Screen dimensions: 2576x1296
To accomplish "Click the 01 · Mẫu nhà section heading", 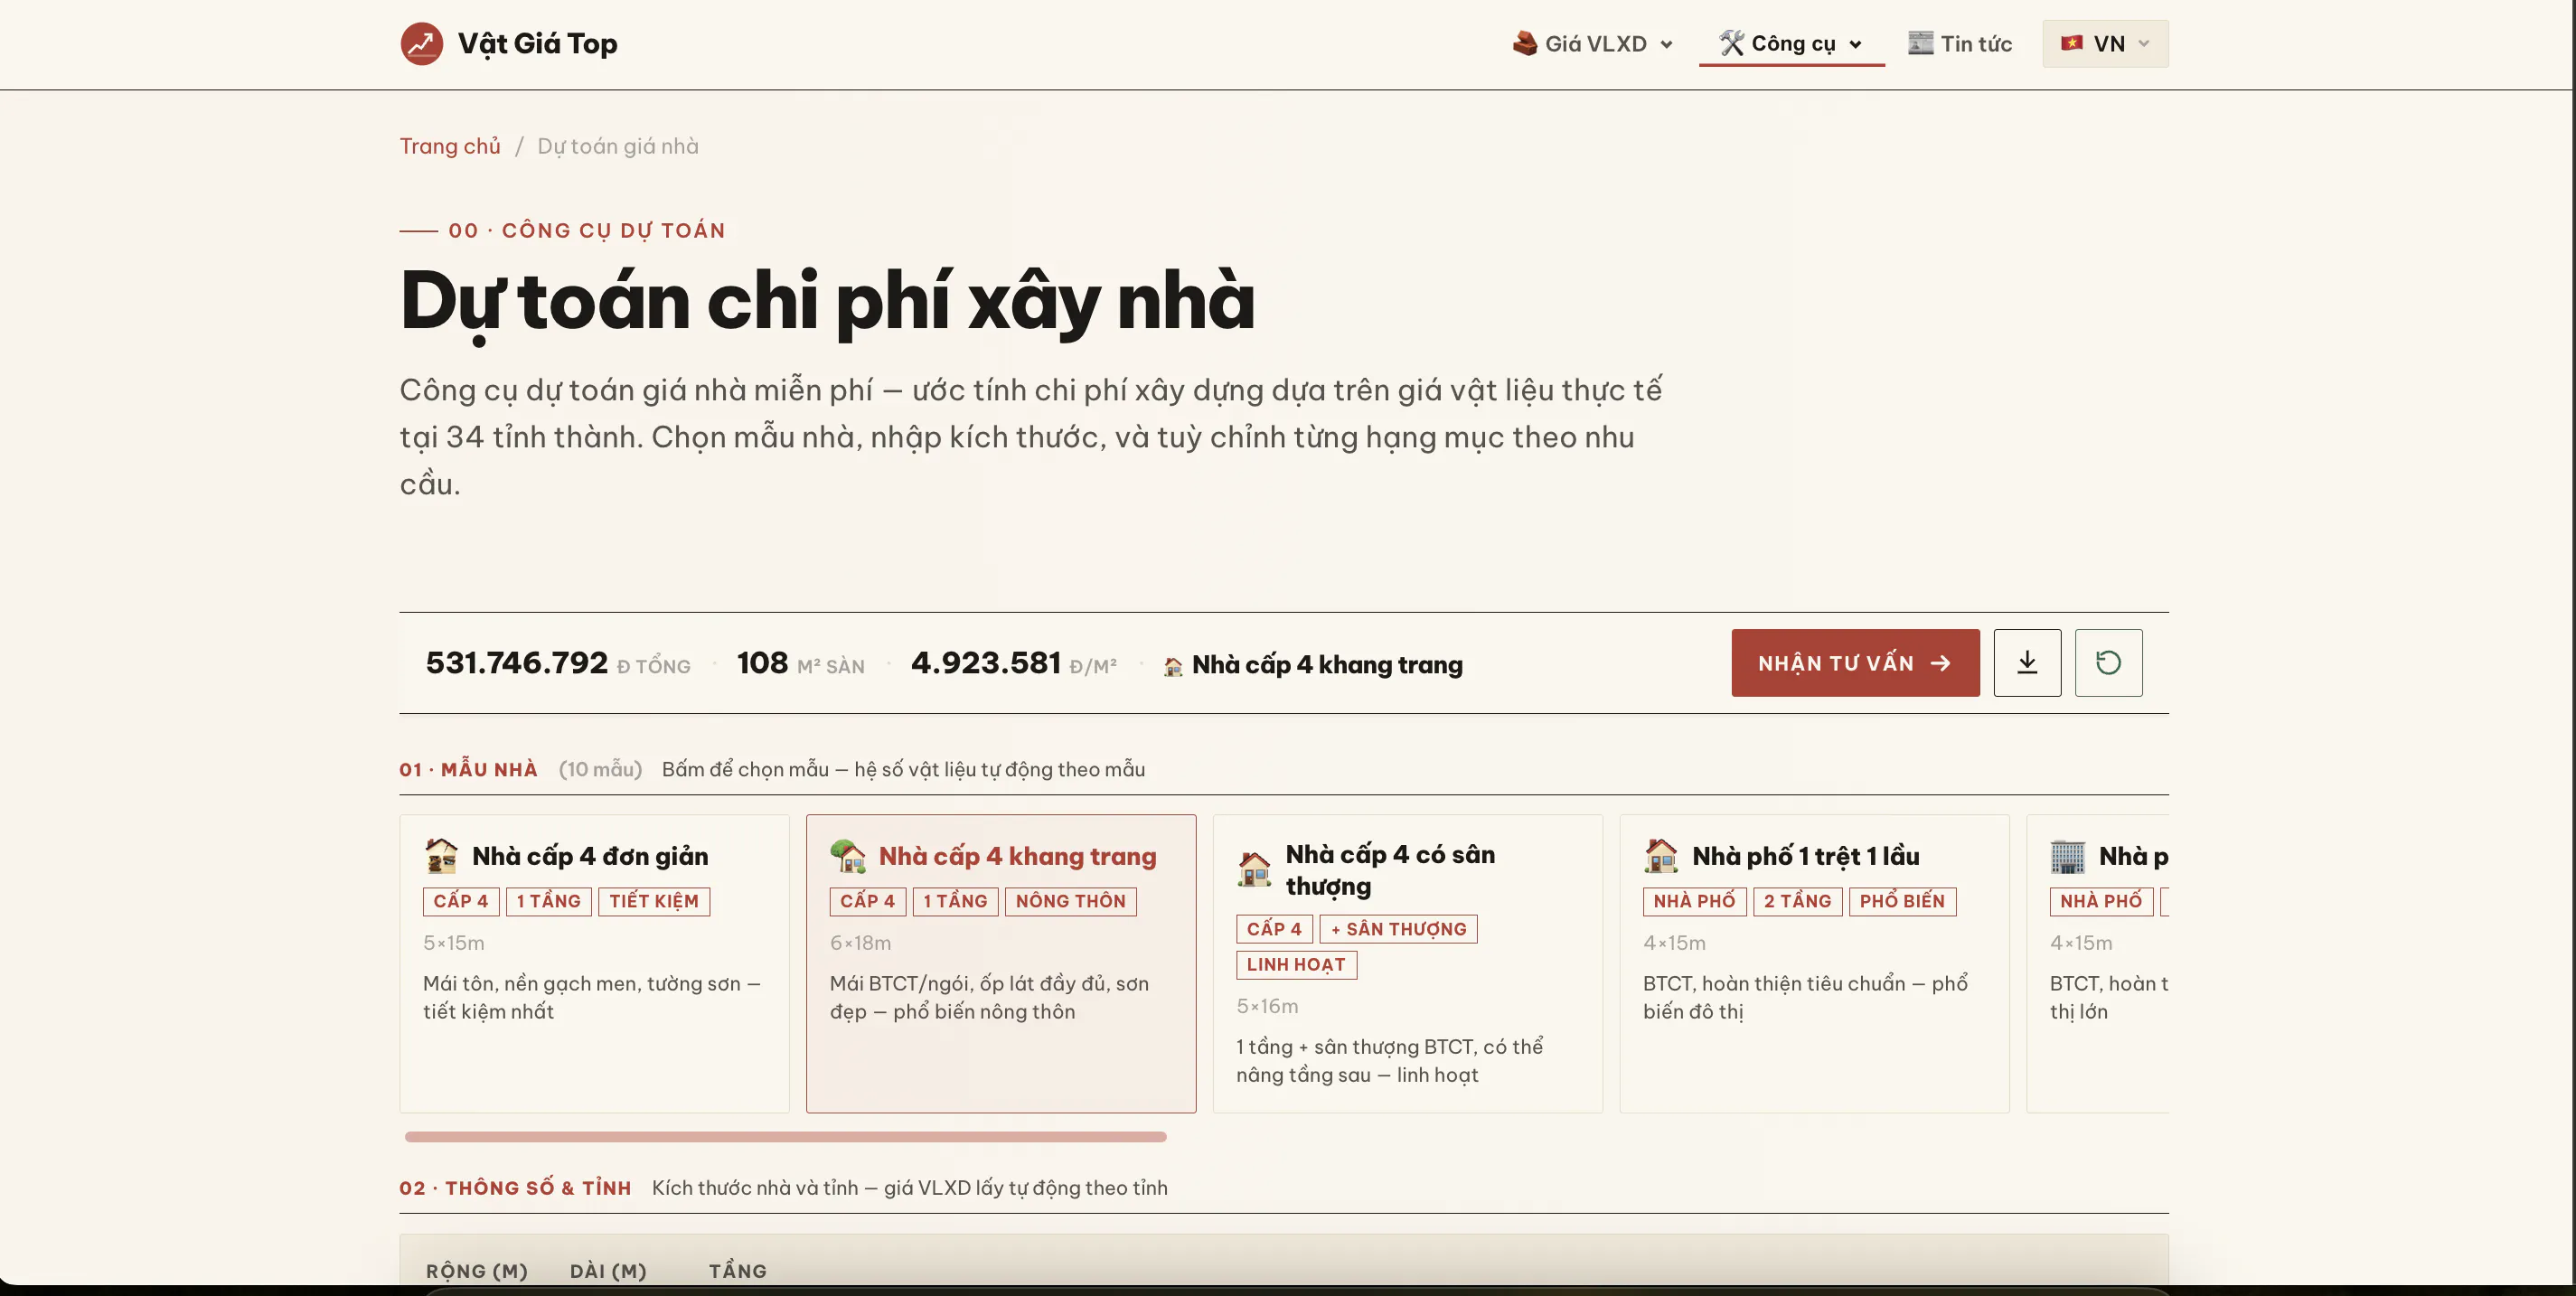I will (x=468, y=769).
